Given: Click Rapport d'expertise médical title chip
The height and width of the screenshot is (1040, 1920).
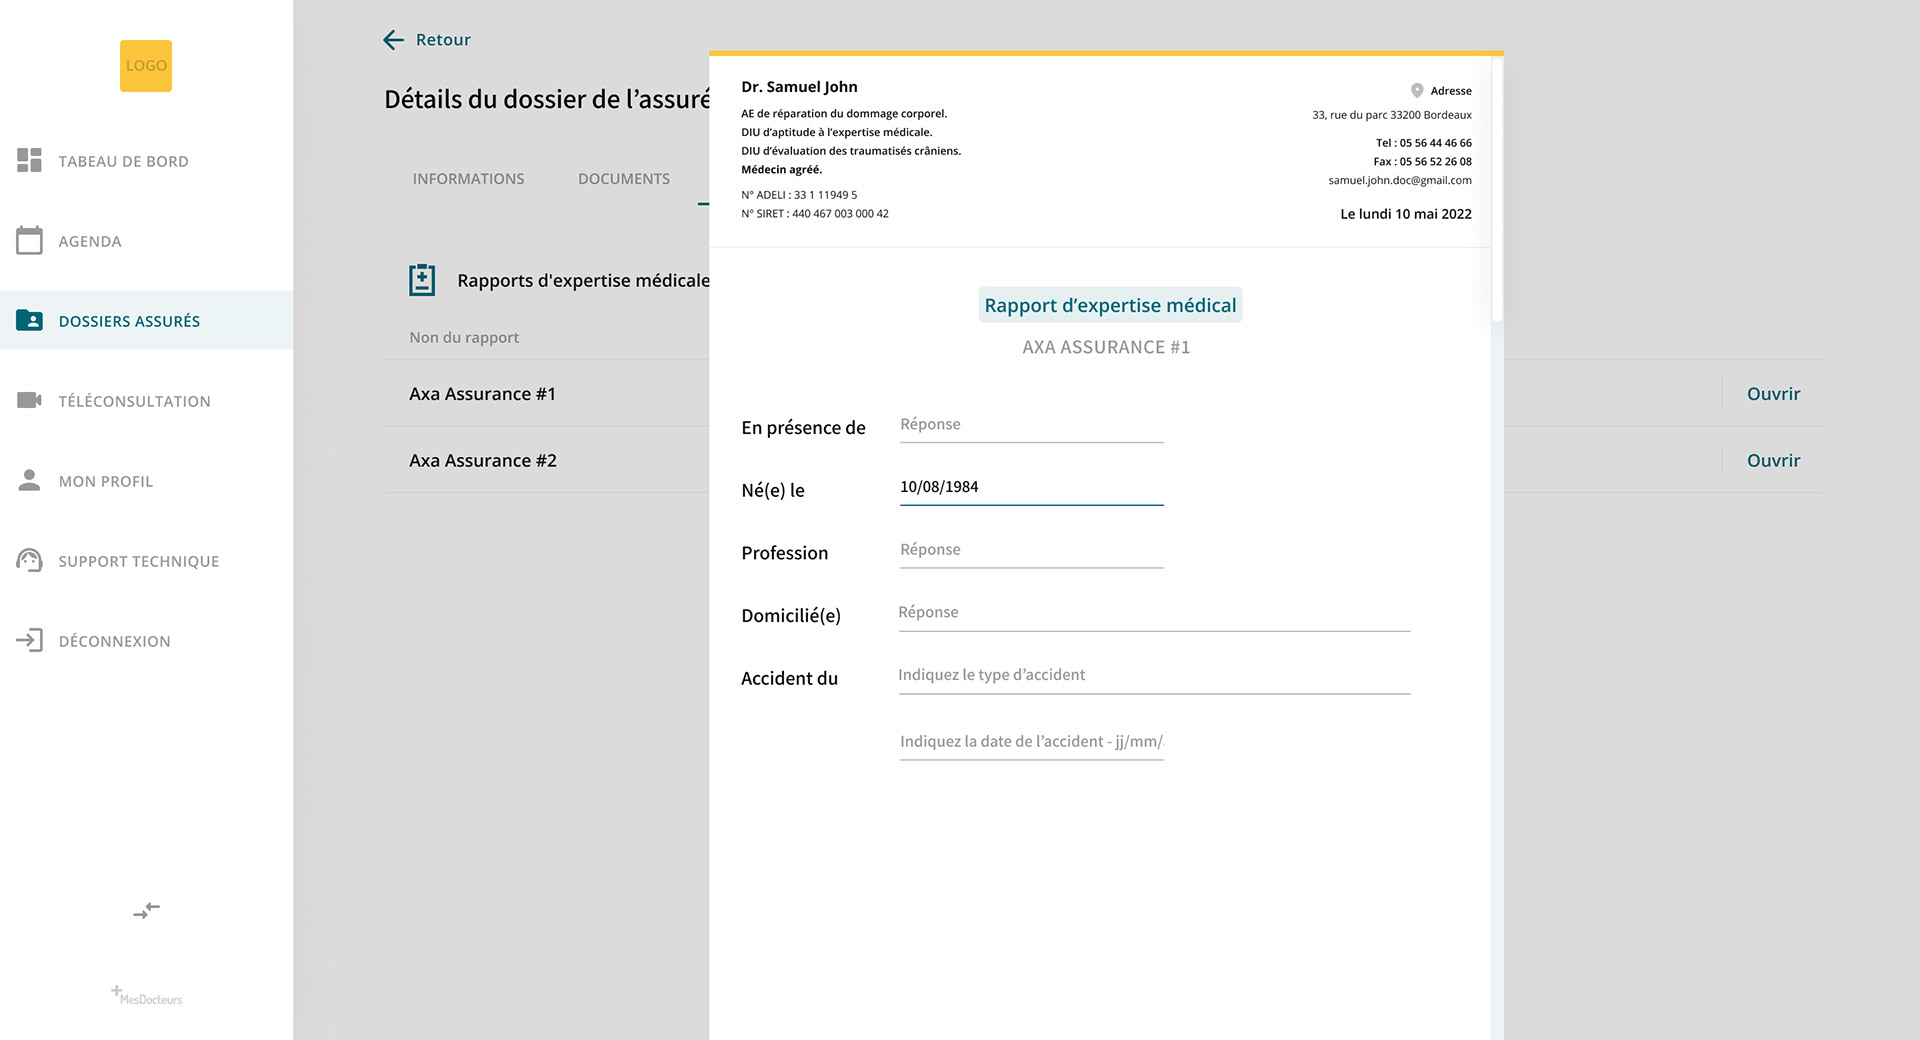Looking at the screenshot, I should pyautogui.click(x=1110, y=305).
